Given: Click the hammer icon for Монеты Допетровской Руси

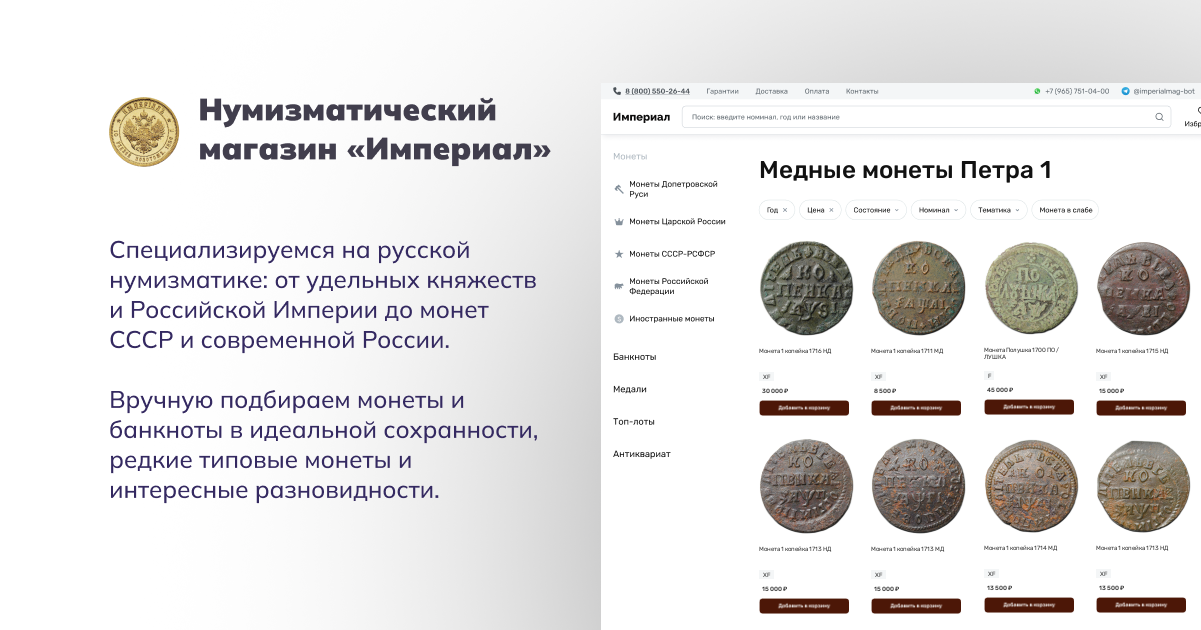Looking at the screenshot, I should coord(619,189).
